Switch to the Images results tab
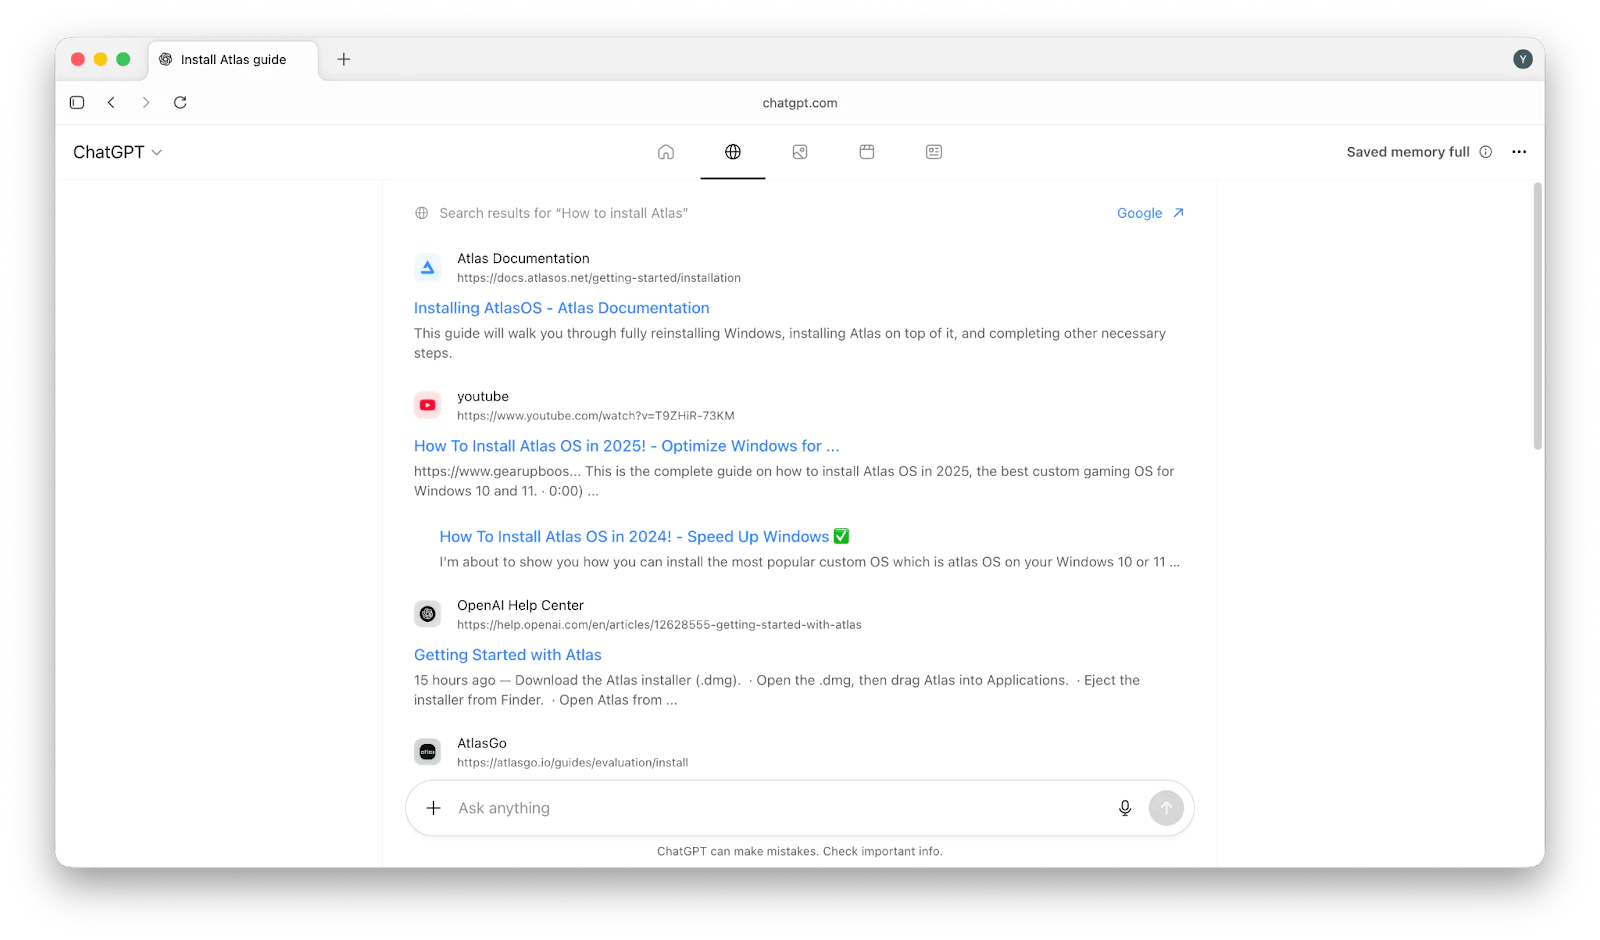This screenshot has width=1600, height=940. [800, 152]
